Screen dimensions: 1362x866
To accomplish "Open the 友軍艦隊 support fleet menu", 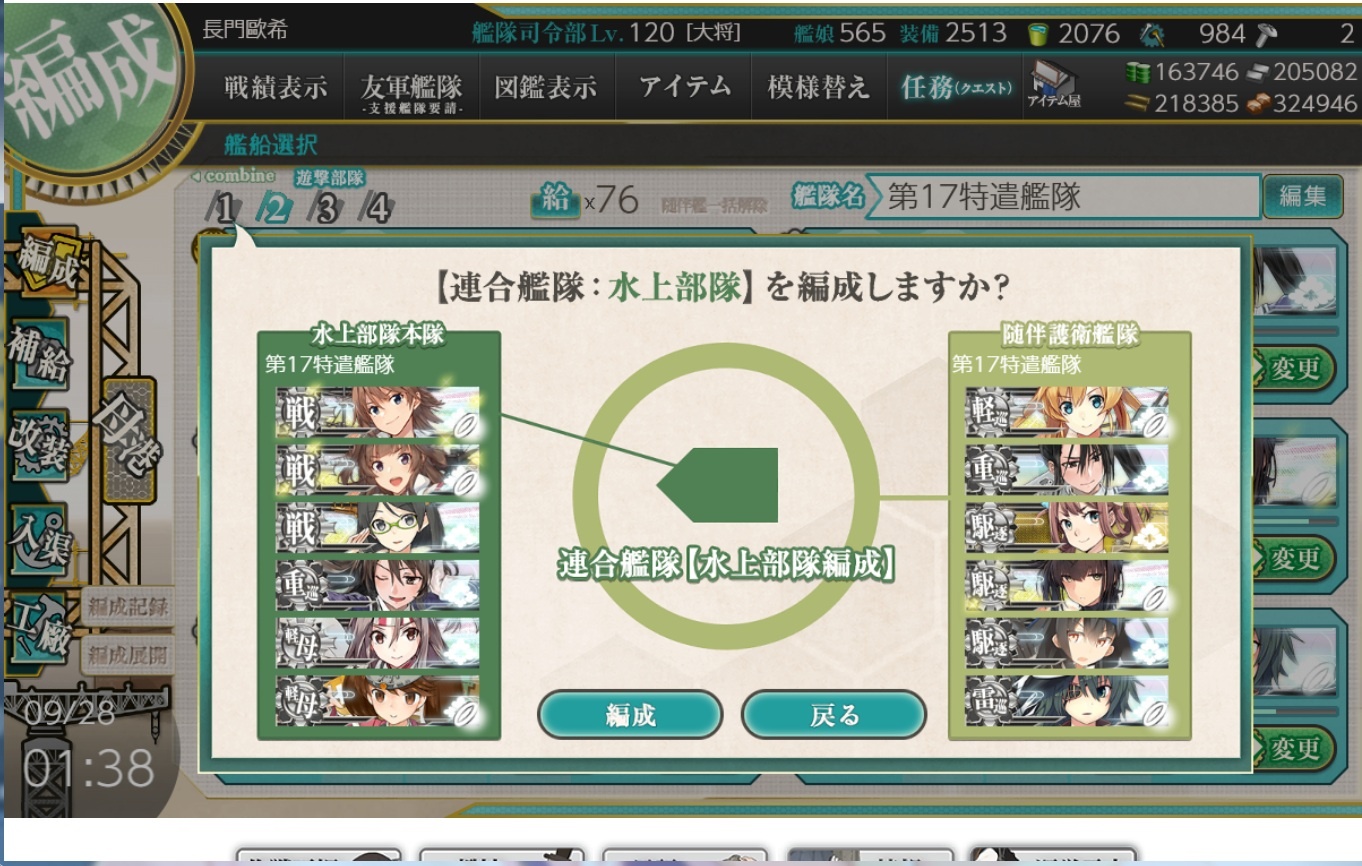I will tap(411, 88).
